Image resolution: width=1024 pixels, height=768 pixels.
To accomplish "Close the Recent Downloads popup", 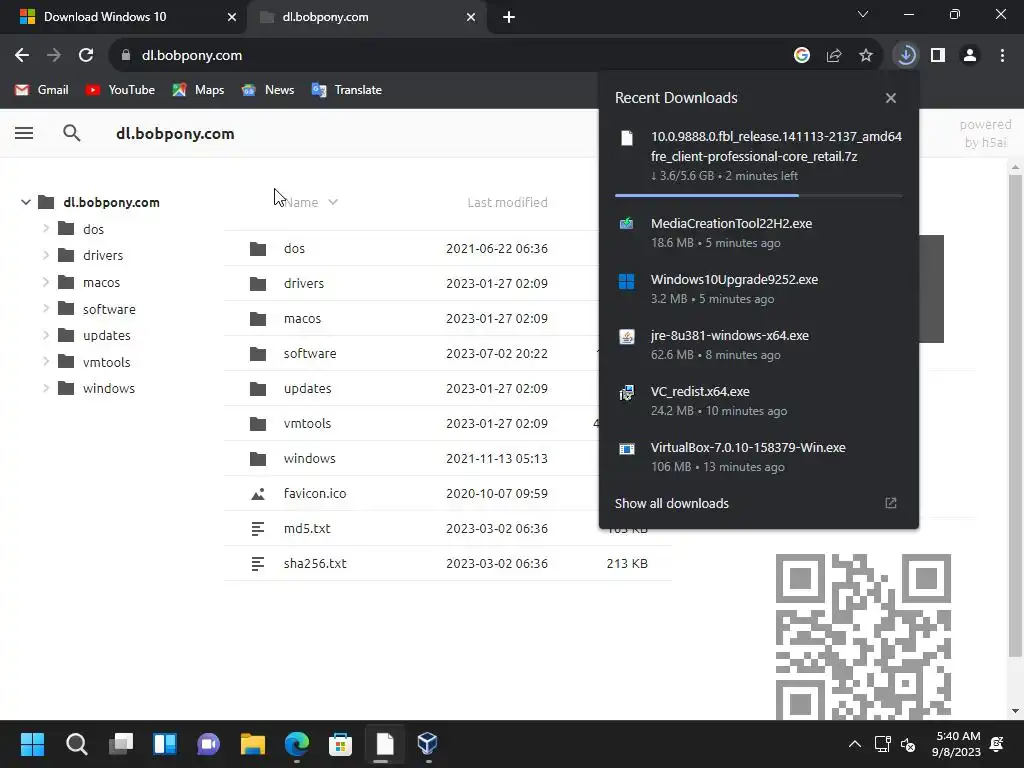I will 891,98.
